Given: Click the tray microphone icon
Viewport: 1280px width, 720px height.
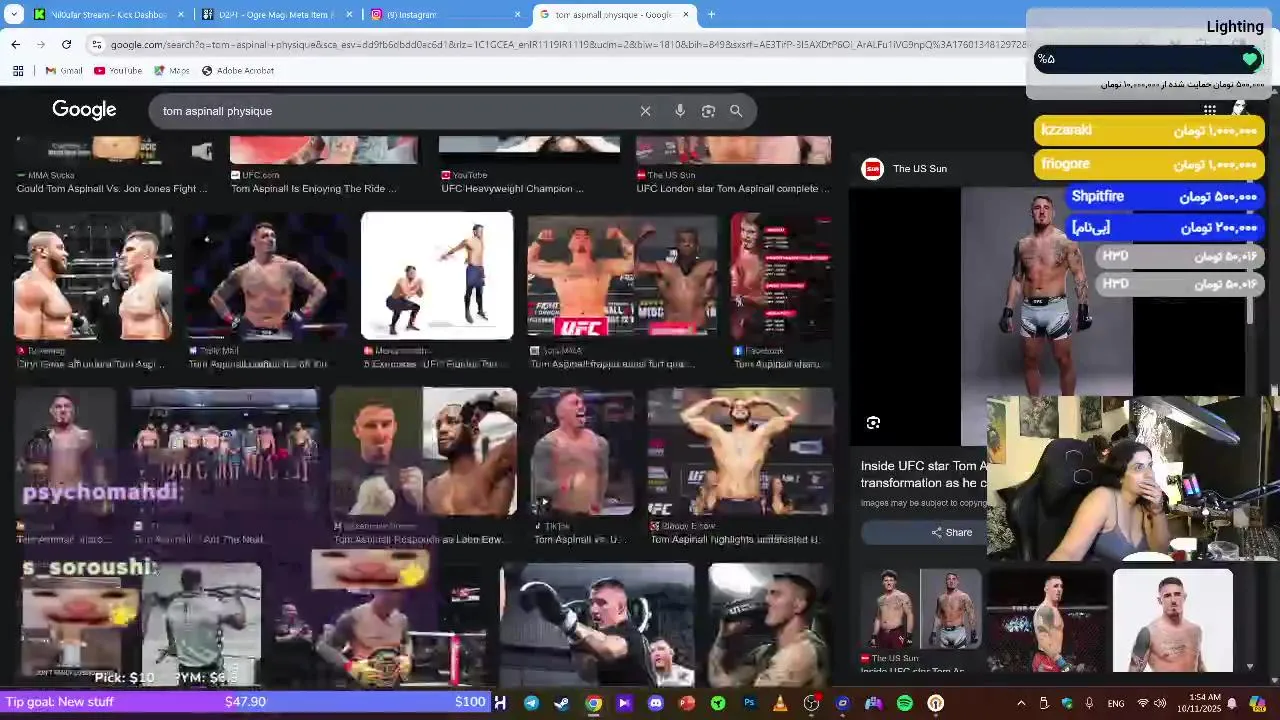Looking at the screenshot, I should coord(1089,703).
